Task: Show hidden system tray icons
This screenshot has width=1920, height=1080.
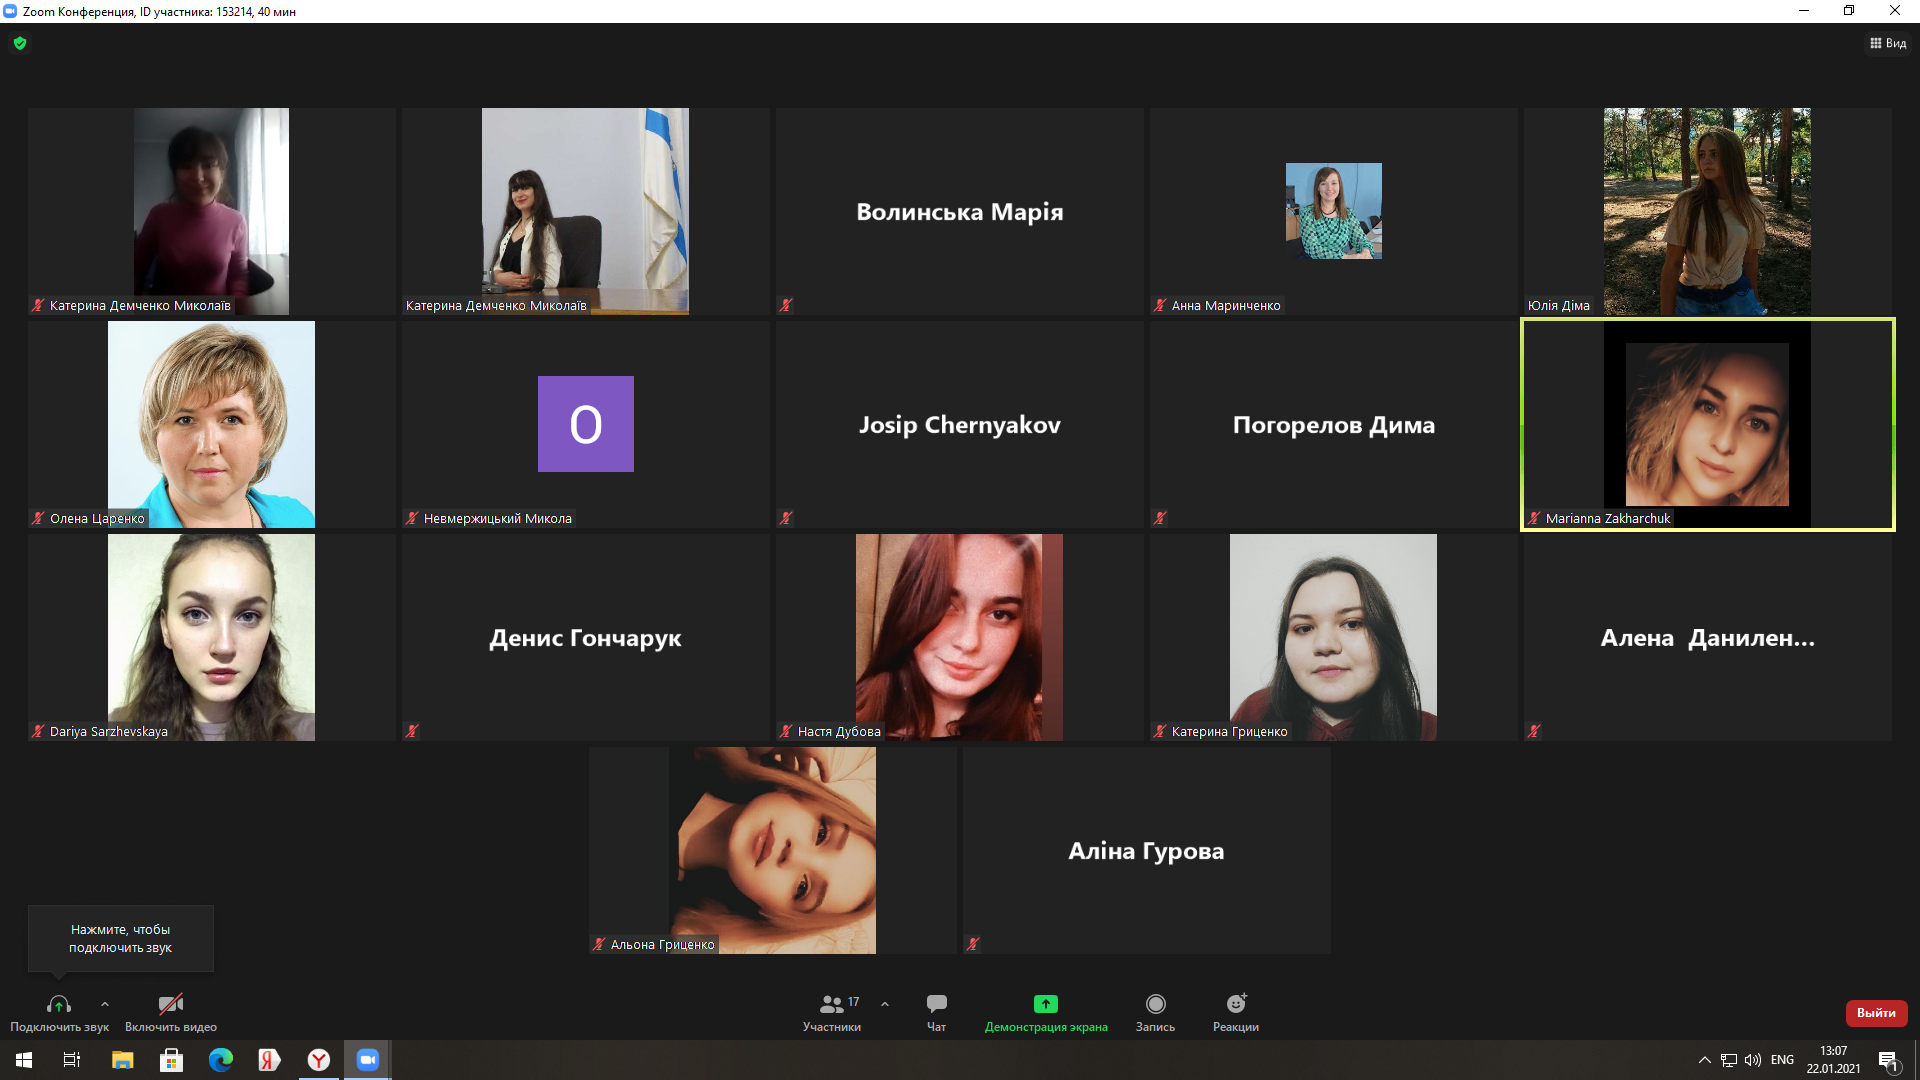Action: (1704, 1060)
